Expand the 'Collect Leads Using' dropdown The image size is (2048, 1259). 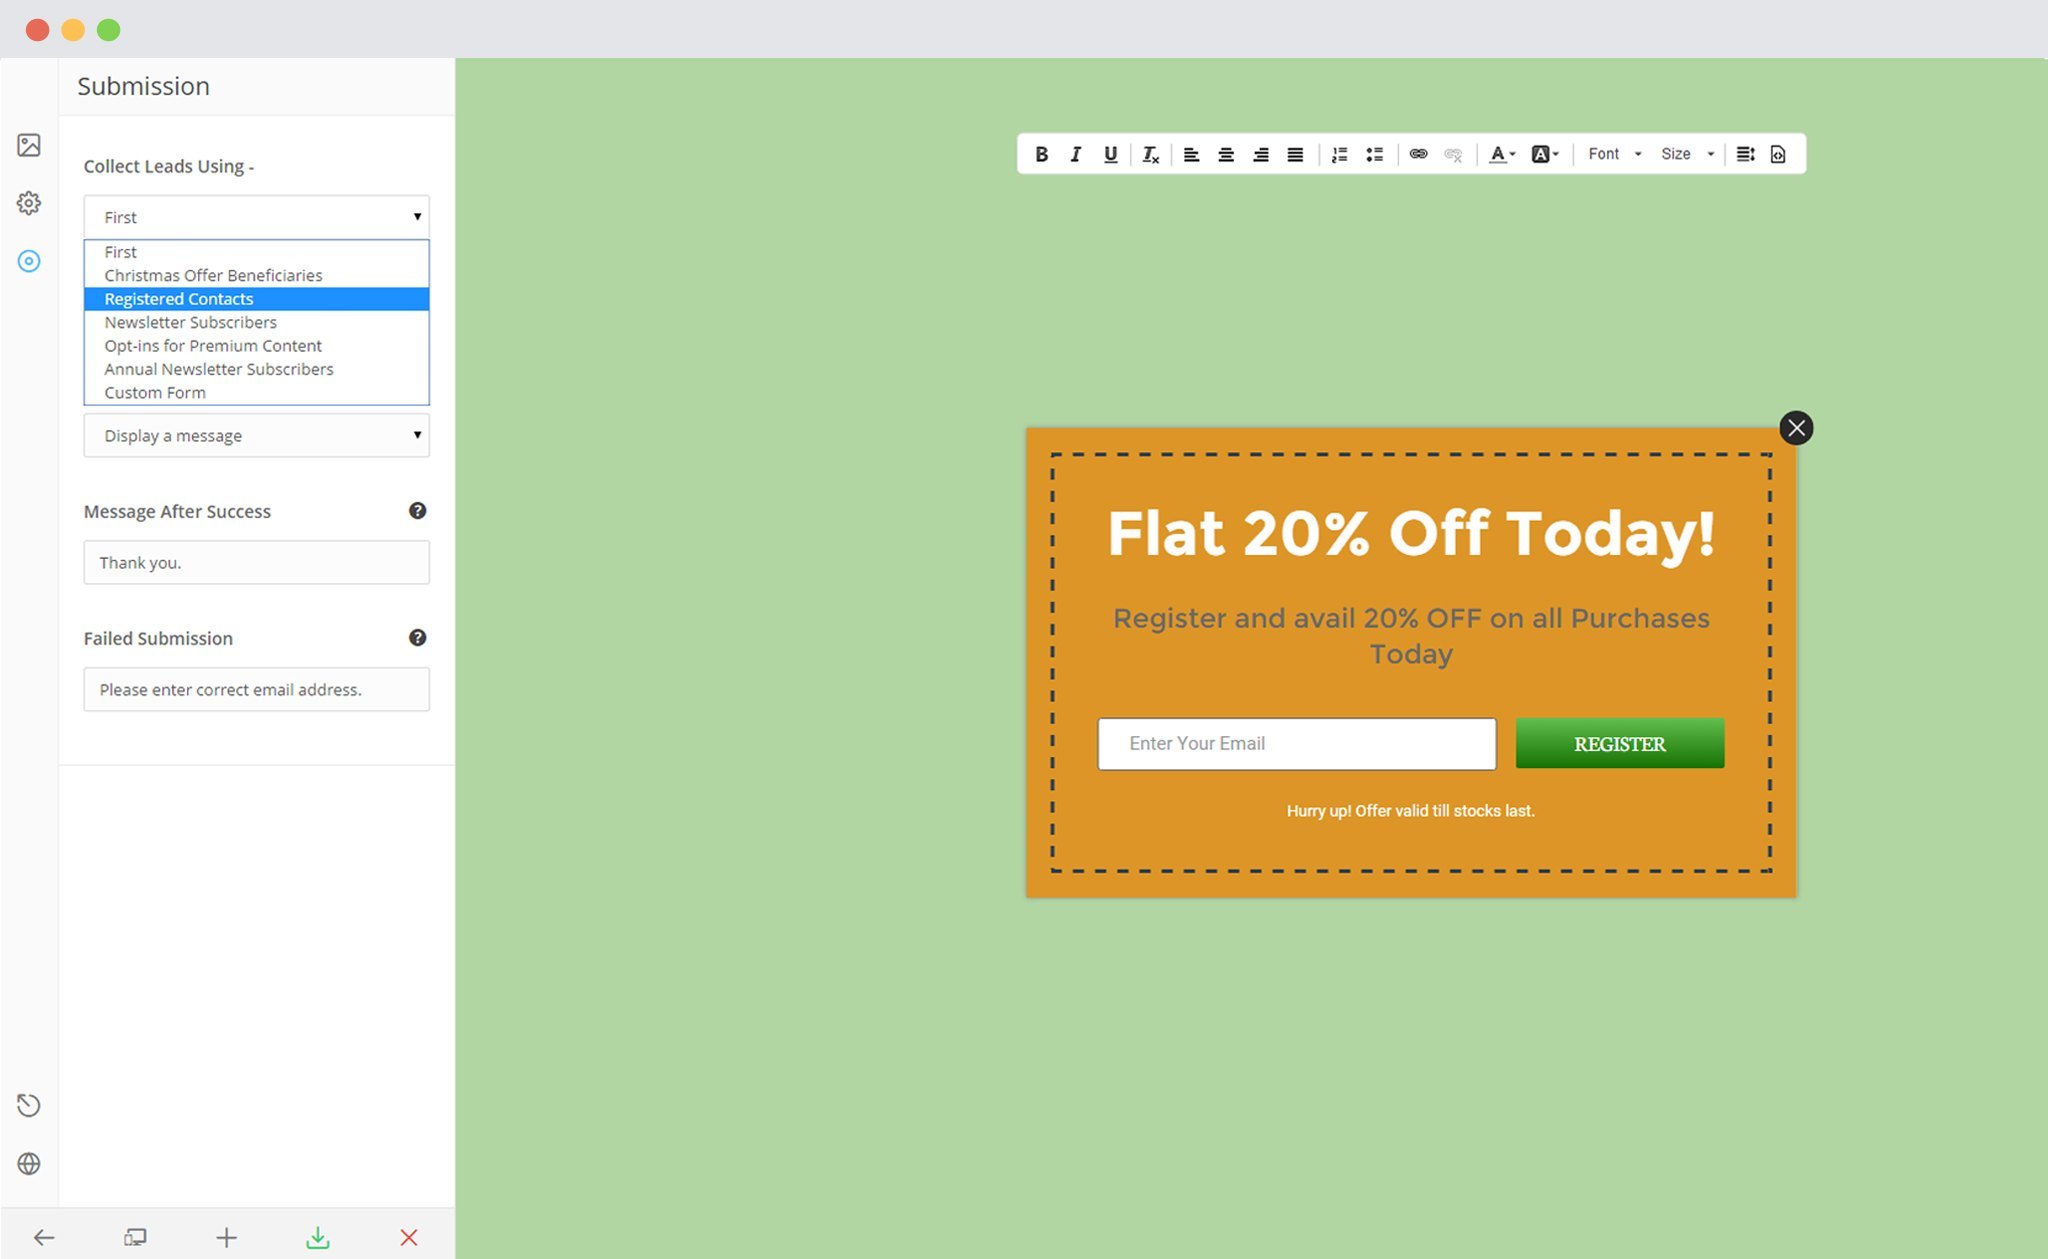[256, 216]
